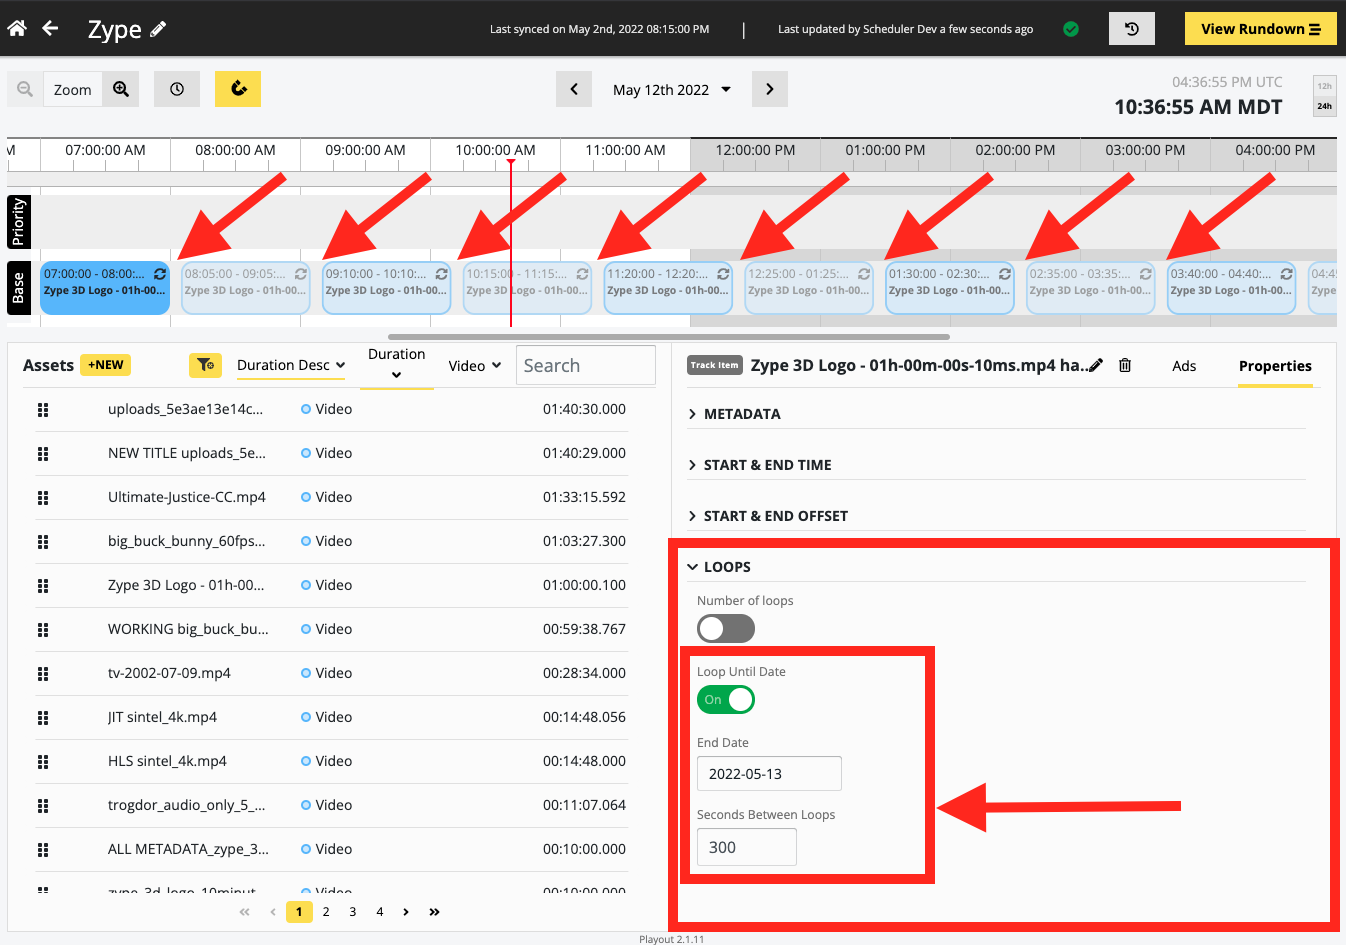Add asset with +NEW button
The image size is (1346, 945).
(x=106, y=365)
